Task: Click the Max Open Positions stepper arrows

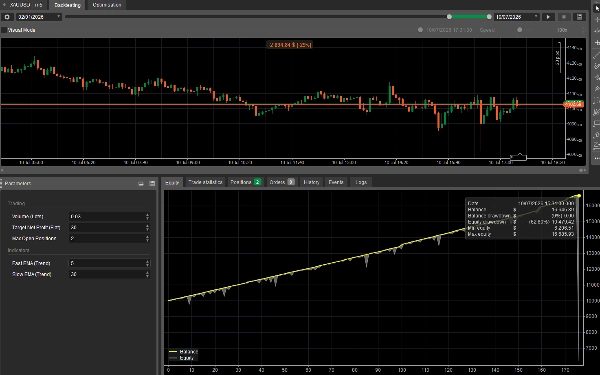Action: (147, 238)
